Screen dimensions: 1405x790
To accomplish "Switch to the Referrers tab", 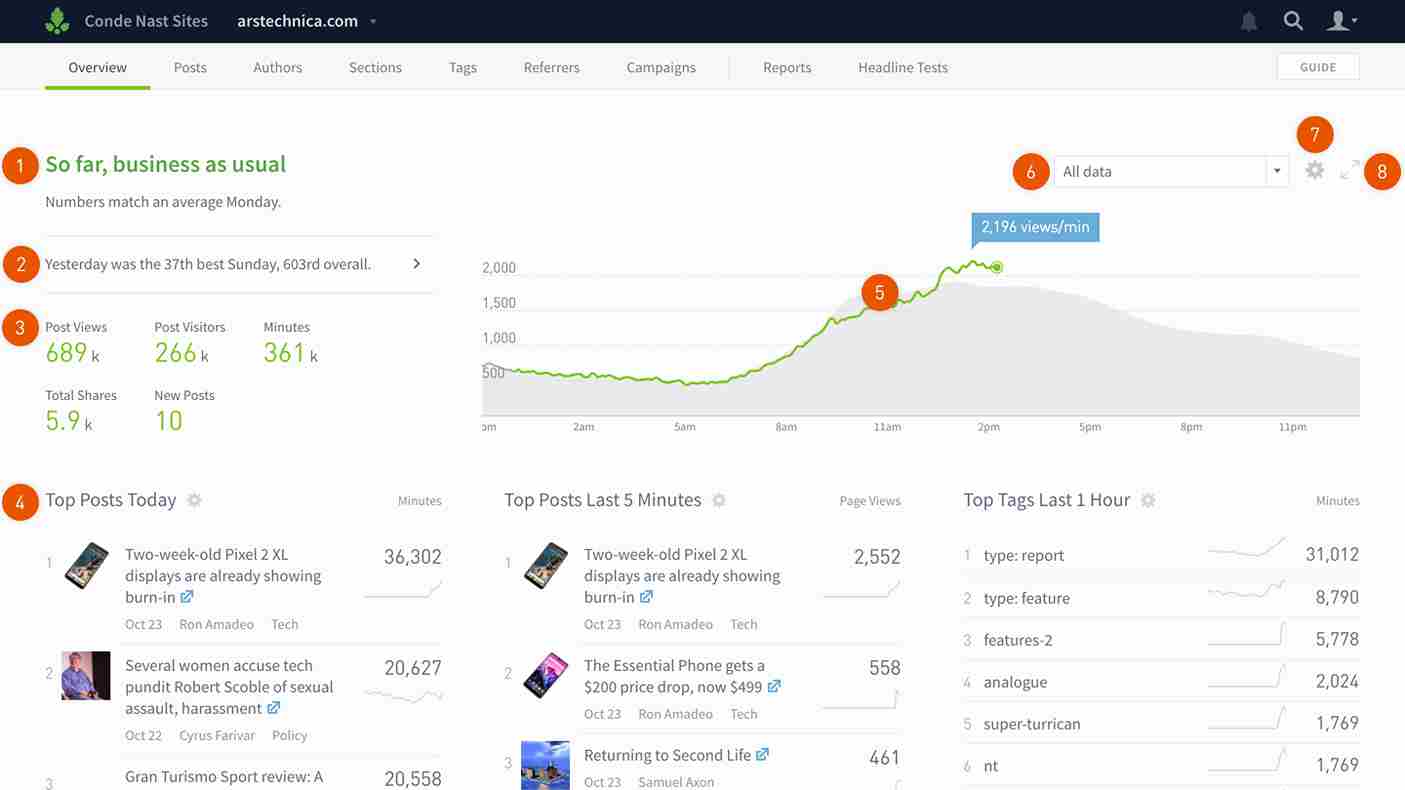I will click(x=551, y=66).
